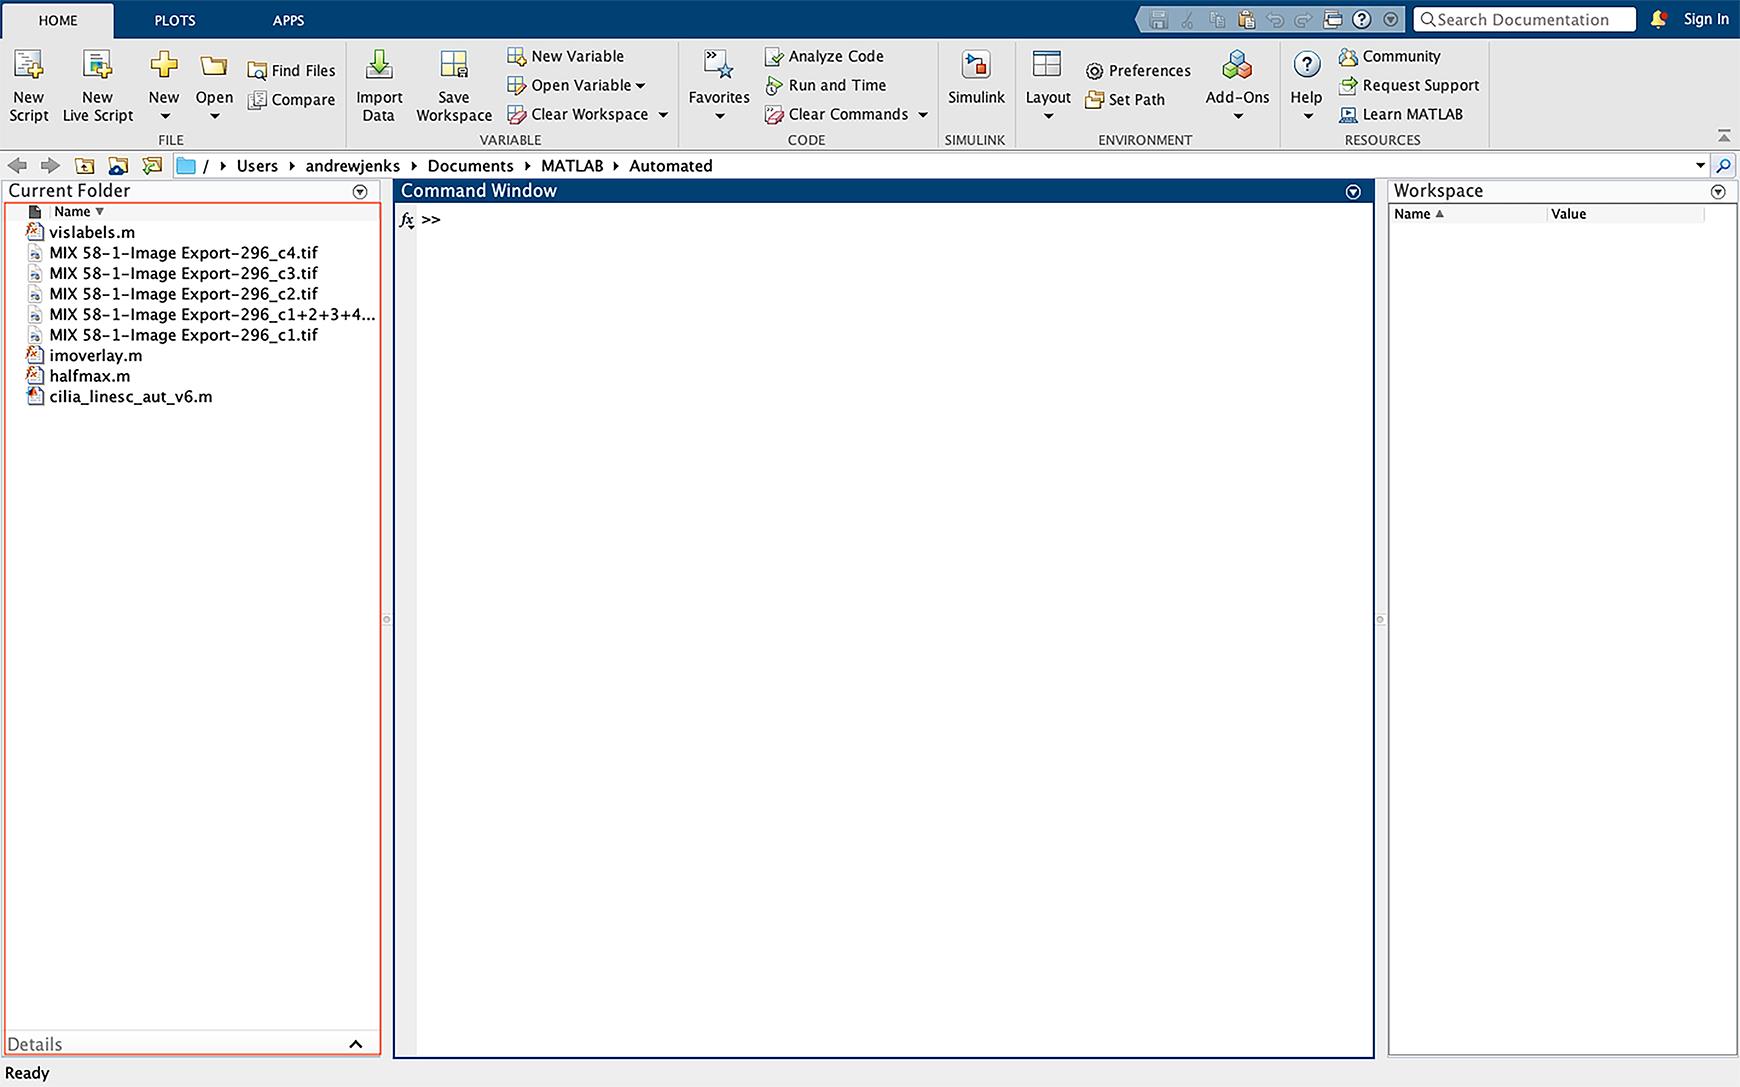The width and height of the screenshot is (1740, 1087).
Task: Open the Clear Workspace dropdown arrow
Action: (x=663, y=114)
